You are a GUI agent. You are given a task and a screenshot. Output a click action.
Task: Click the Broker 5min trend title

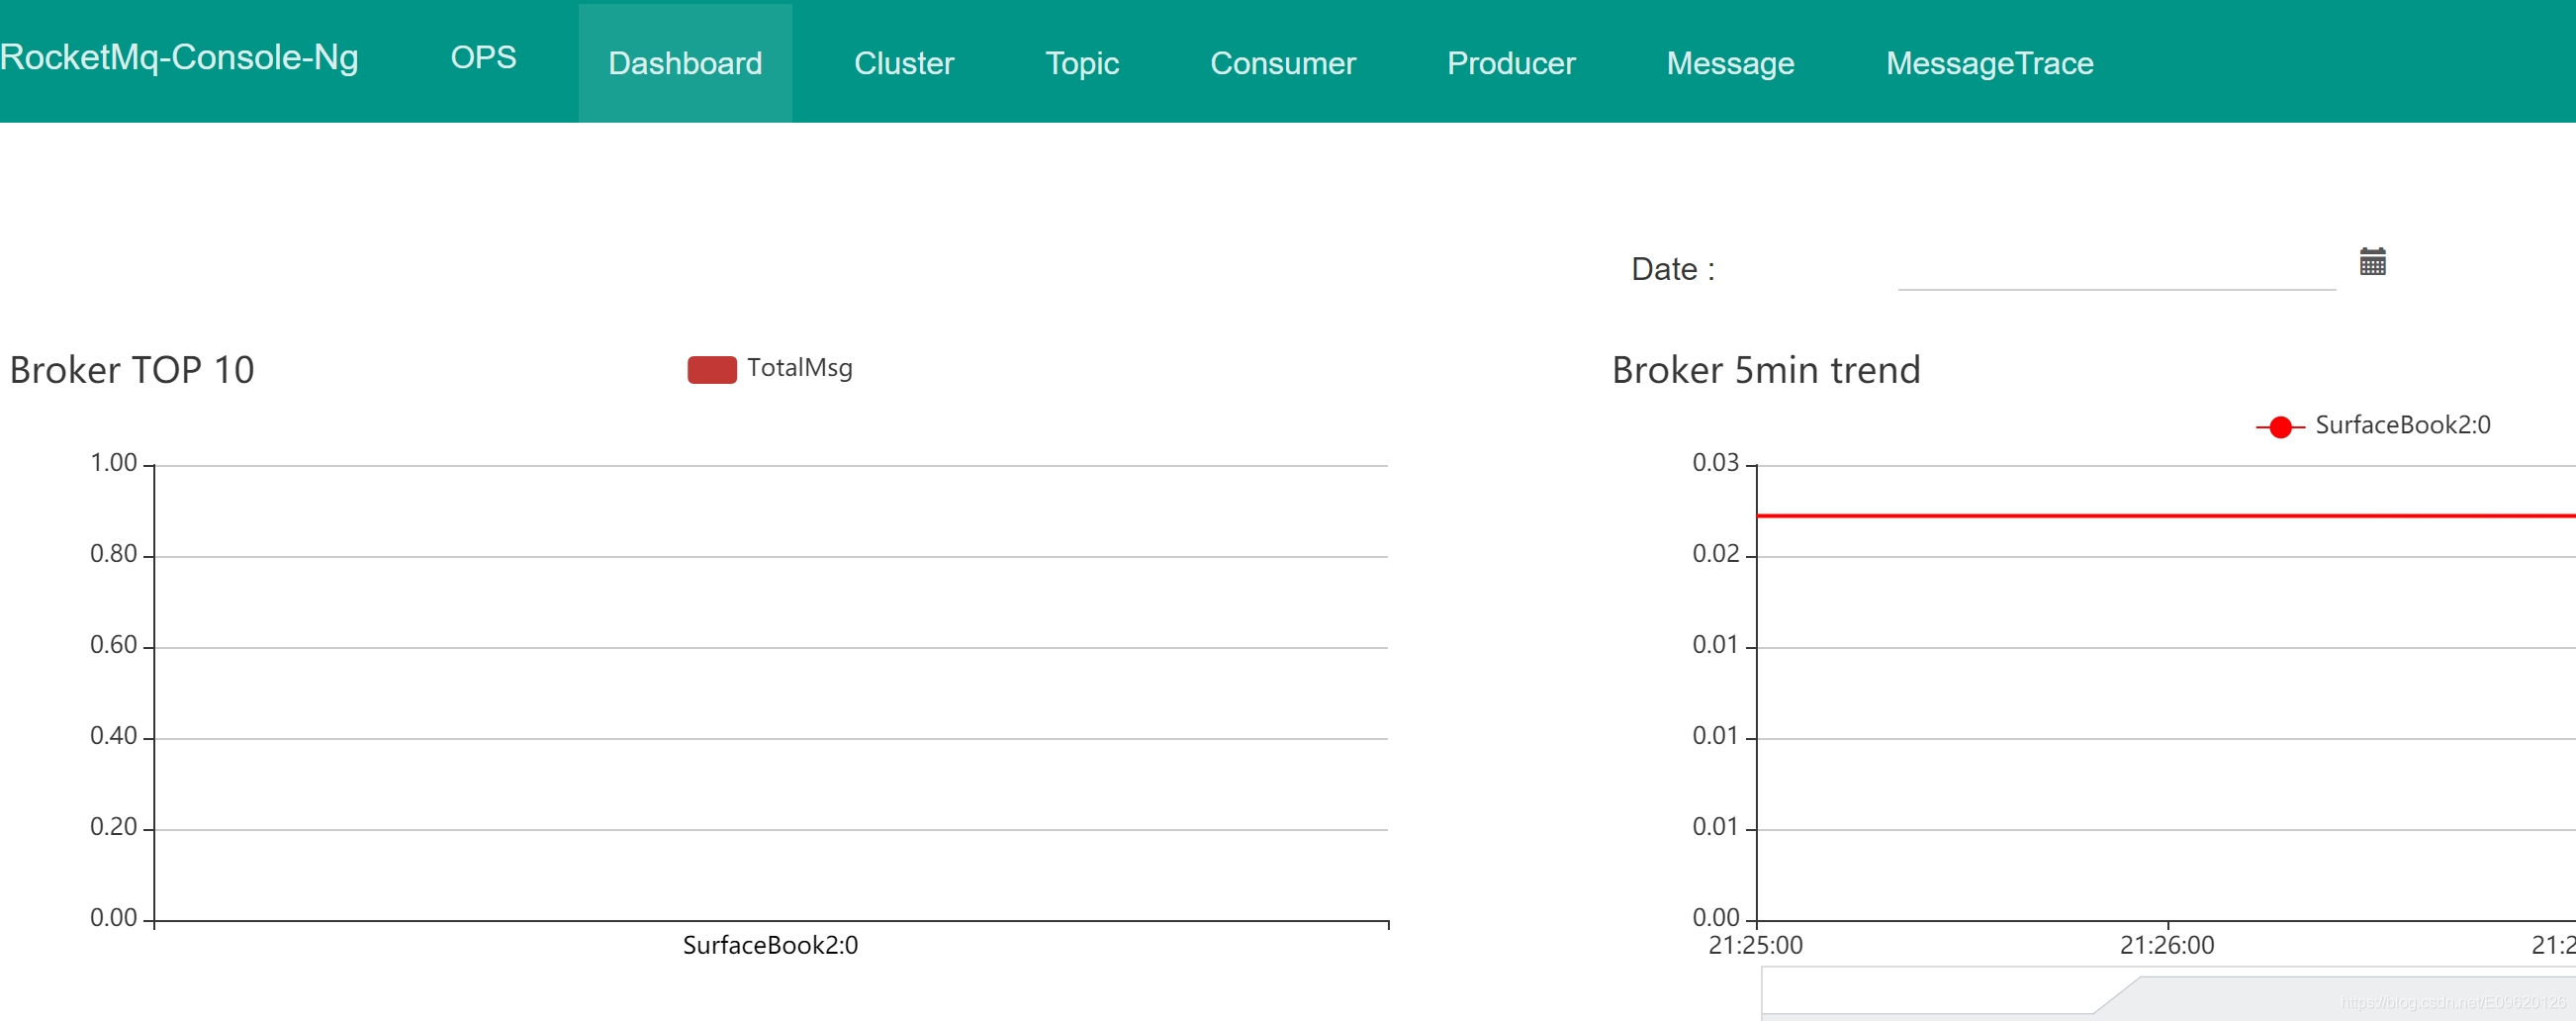(1765, 370)
